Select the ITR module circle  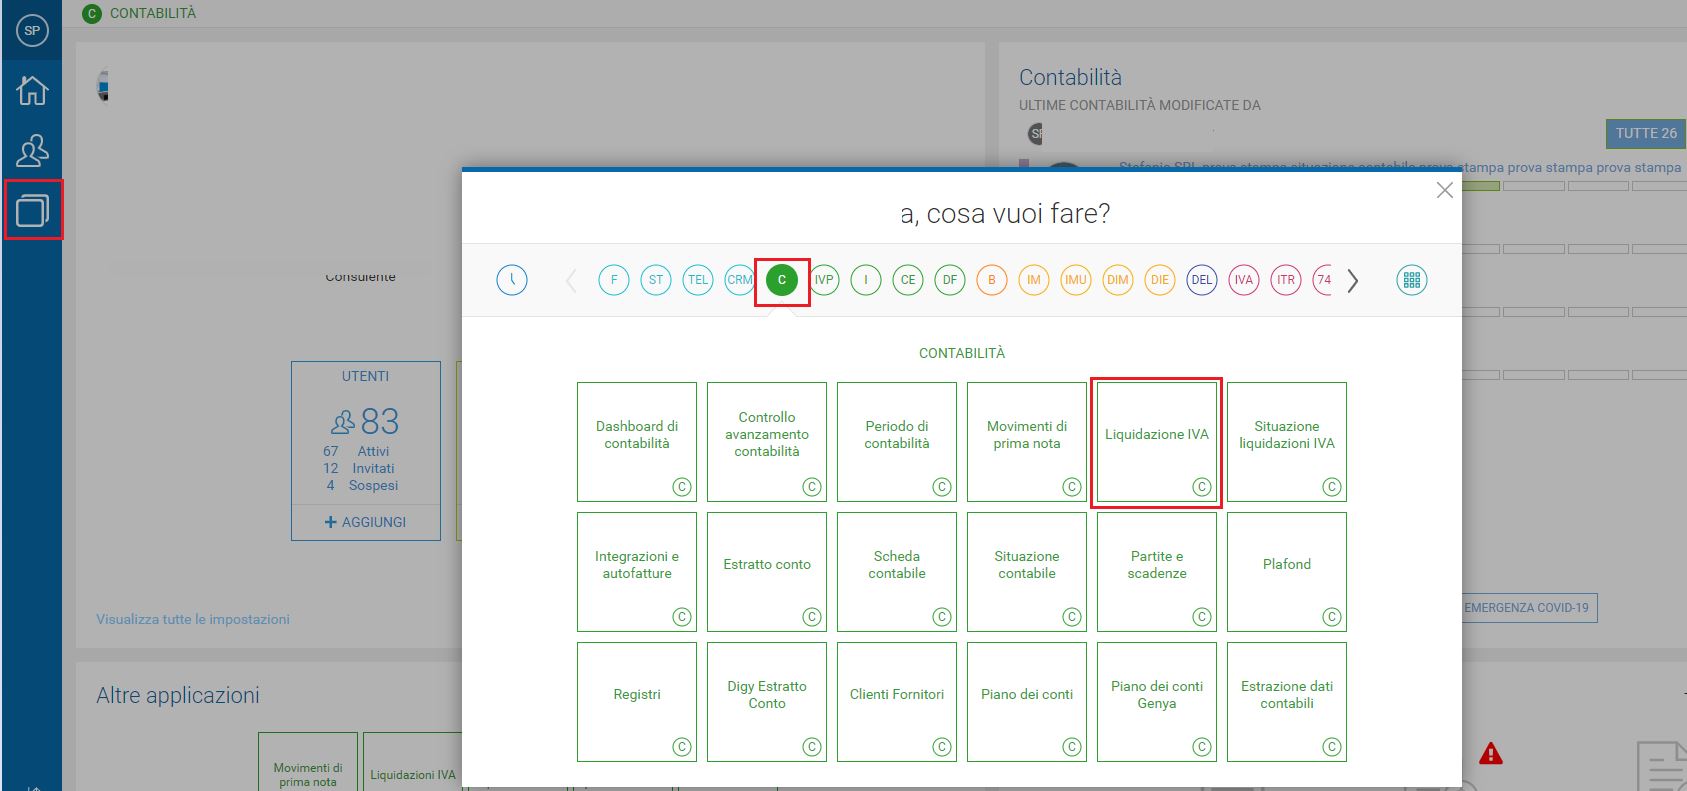(1286, 280)
